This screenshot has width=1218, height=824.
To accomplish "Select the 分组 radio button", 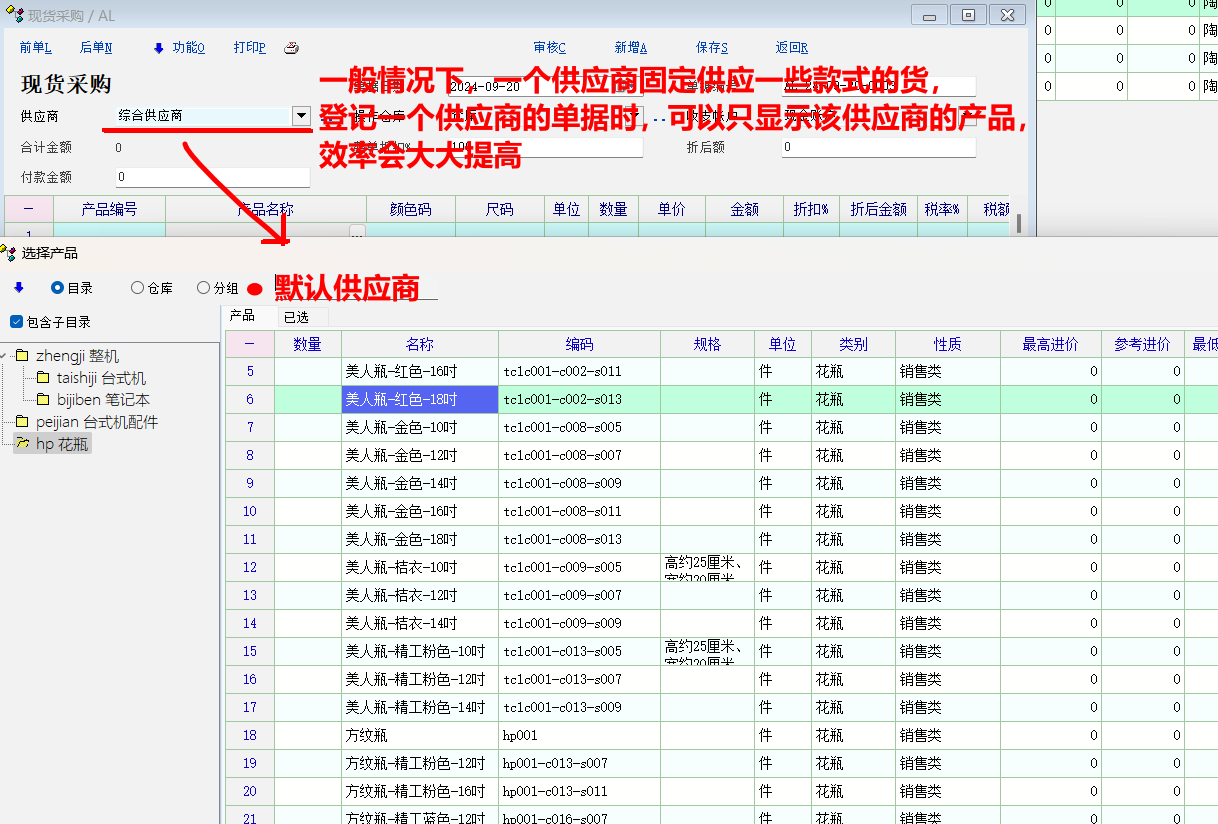I will coord(204,288).
